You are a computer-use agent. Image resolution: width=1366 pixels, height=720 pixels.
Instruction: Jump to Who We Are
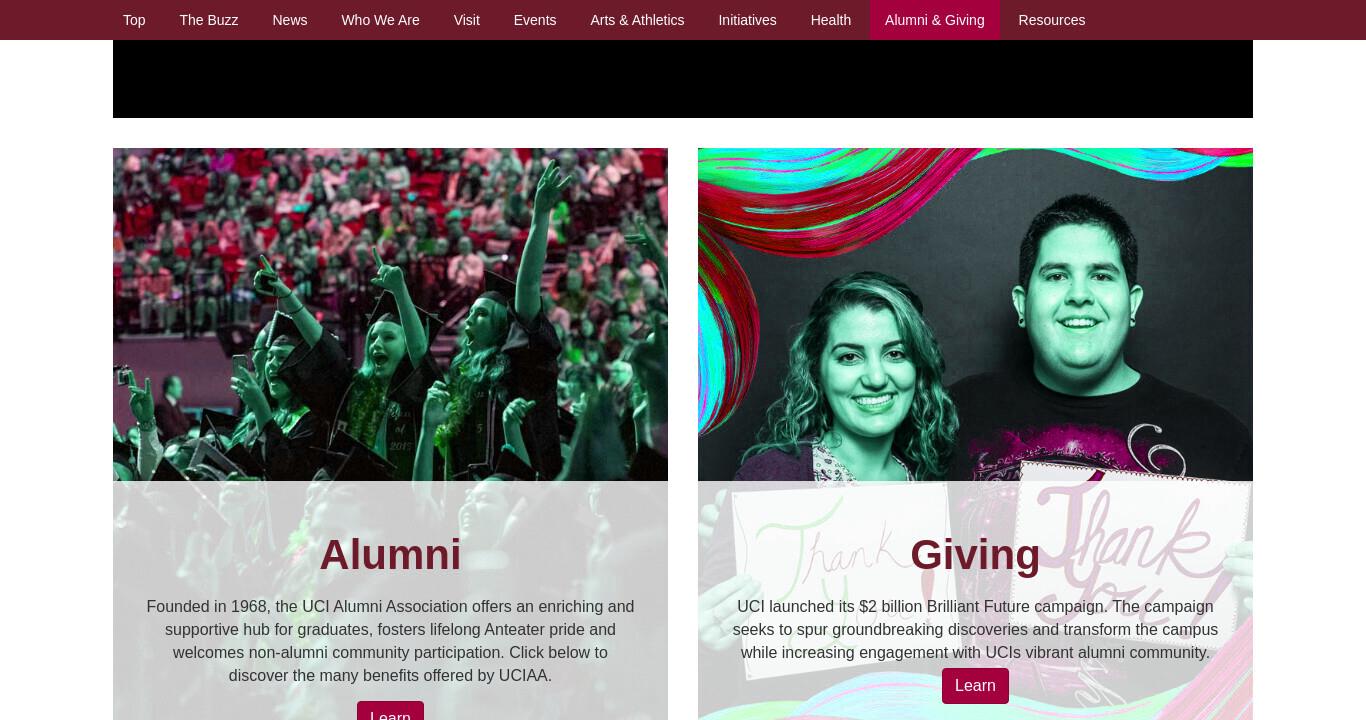click(x=380, y=20)
